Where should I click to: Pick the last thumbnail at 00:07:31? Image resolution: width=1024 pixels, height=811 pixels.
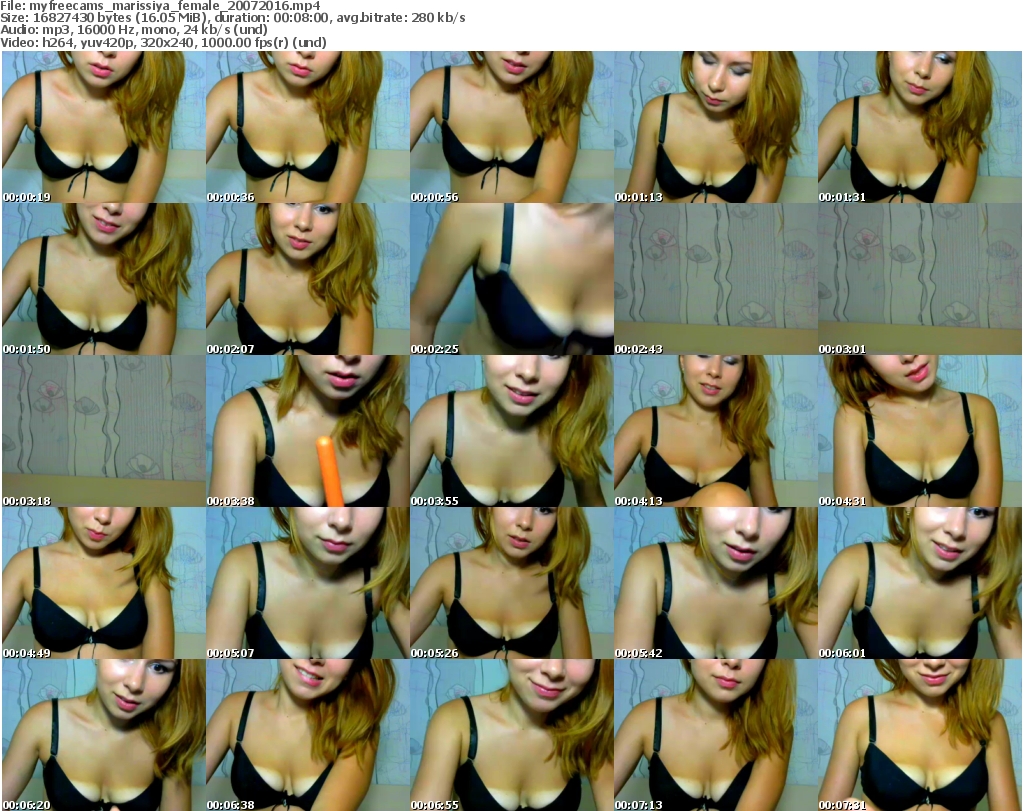(920, 735)
